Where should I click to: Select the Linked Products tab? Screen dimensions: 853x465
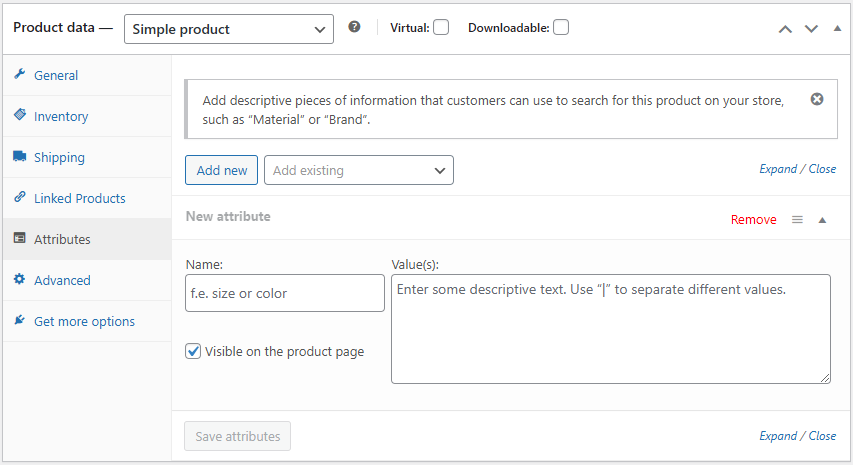(x=79, y=199)
